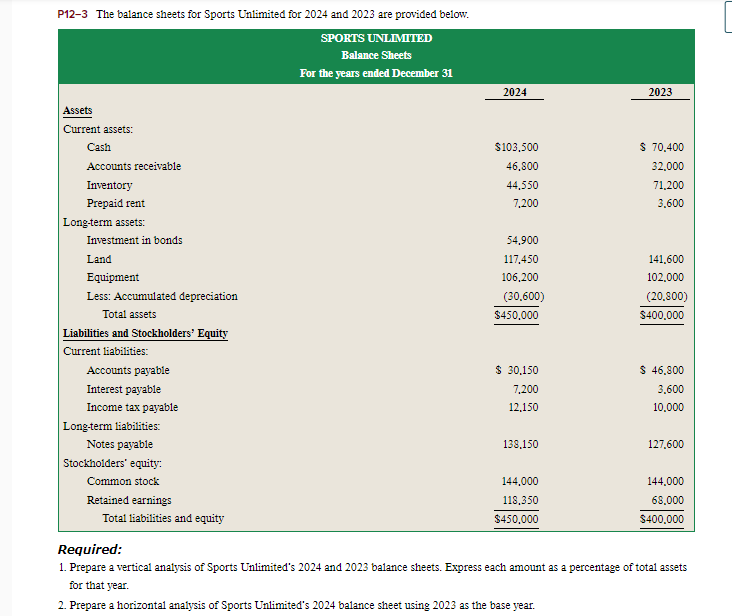Click the Prepaid rent row label

(116, 203)
